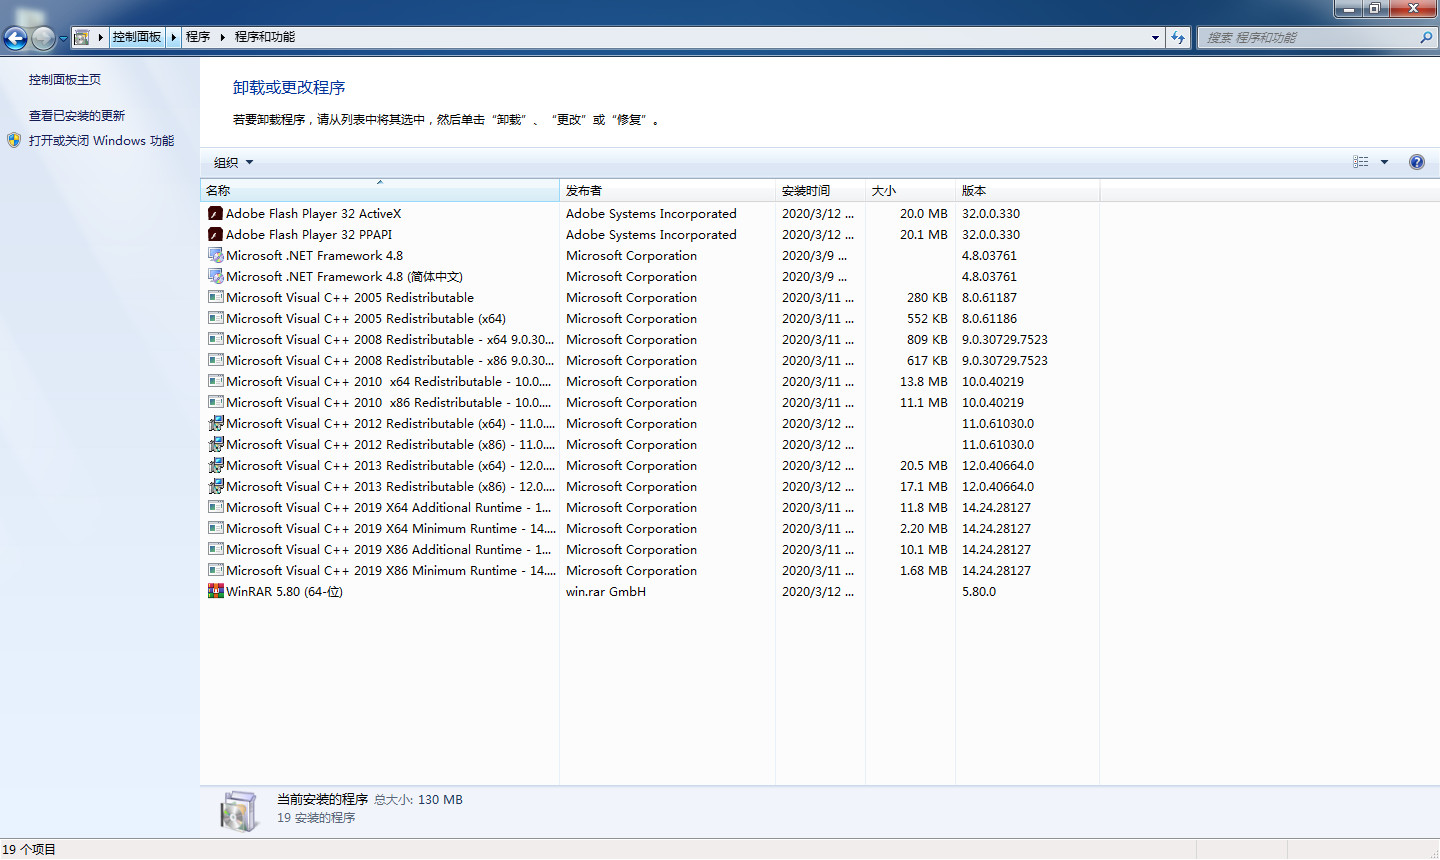Image resolution: width=1440 pixels, height=860 pixels.
Task: Click the change view icon button
Action: point(1361,162)
